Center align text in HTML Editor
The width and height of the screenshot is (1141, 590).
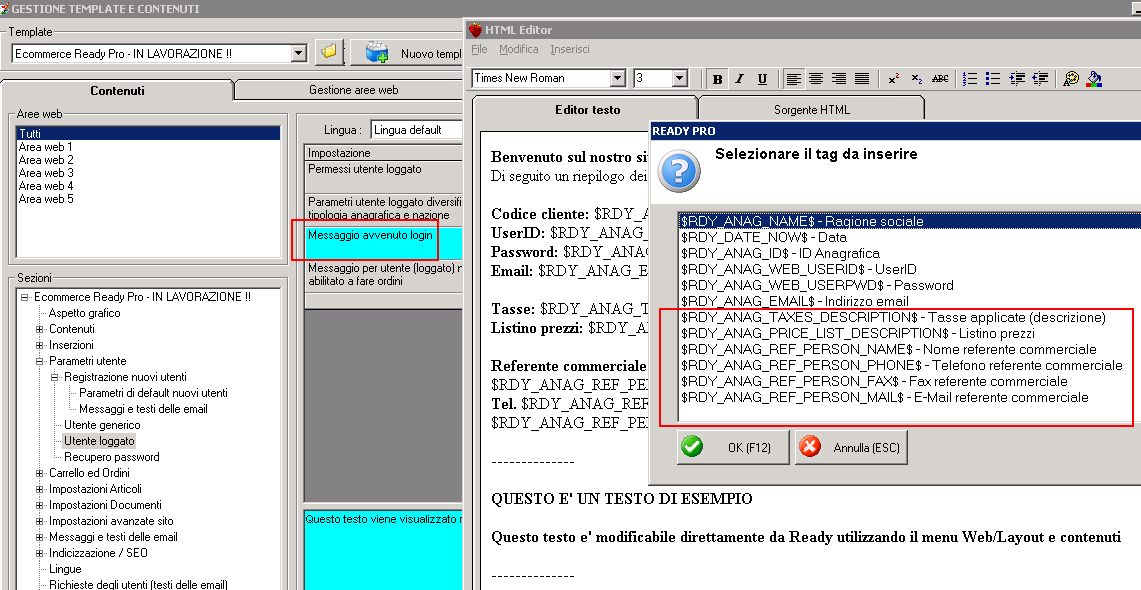tap(816, 79)
